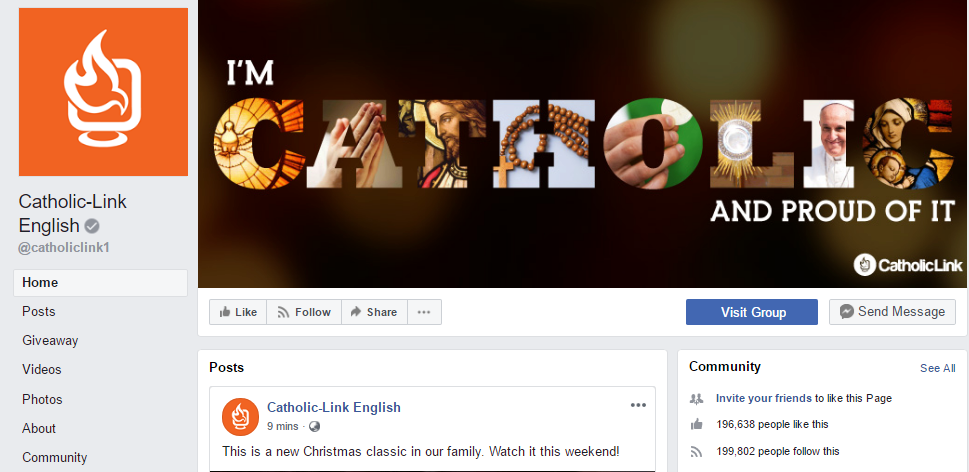Click the Like thumbs-up button
Screen dimensions: 969x472
238,312
